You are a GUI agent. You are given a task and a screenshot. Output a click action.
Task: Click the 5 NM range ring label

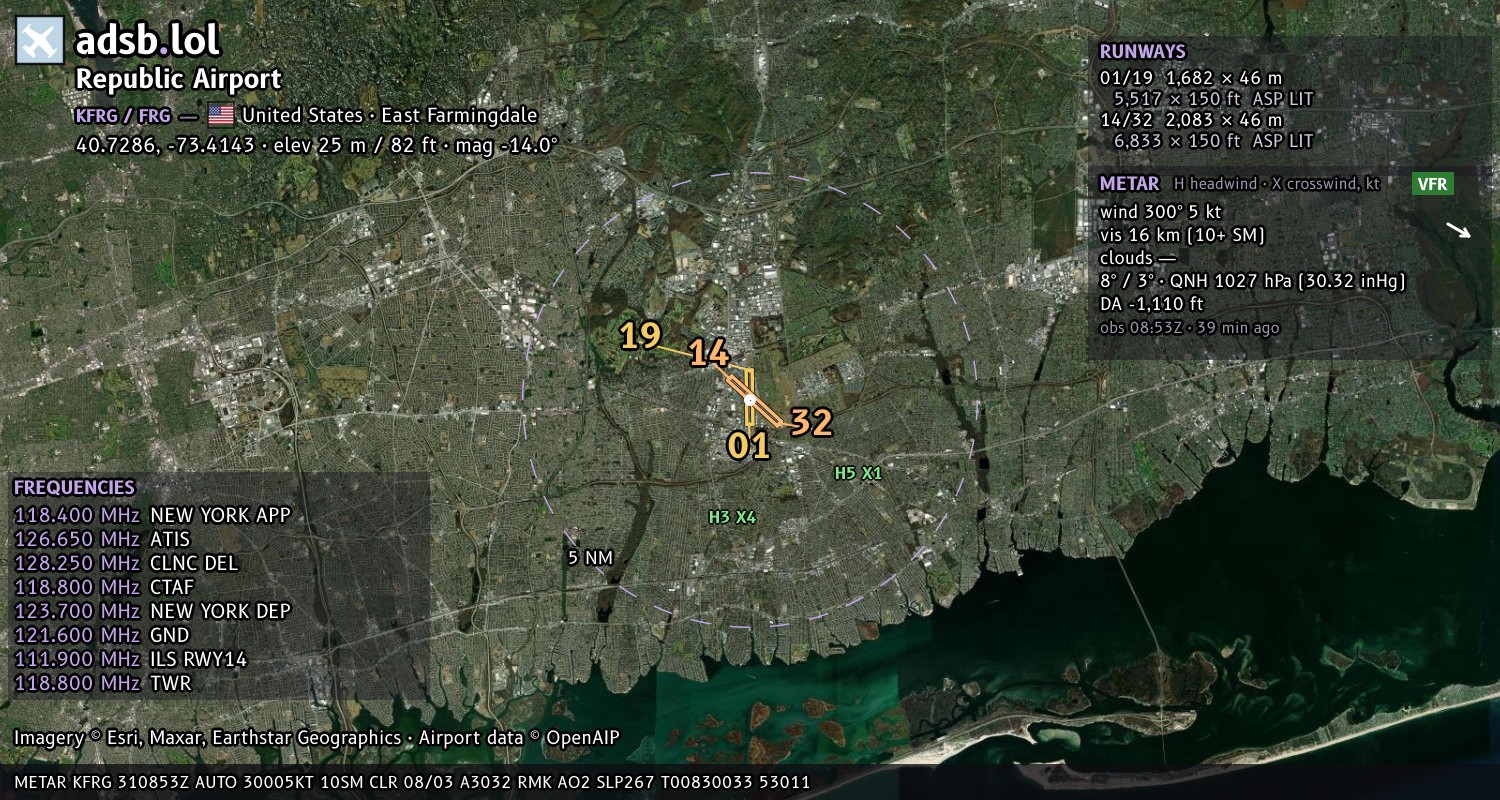coord(588,557)
